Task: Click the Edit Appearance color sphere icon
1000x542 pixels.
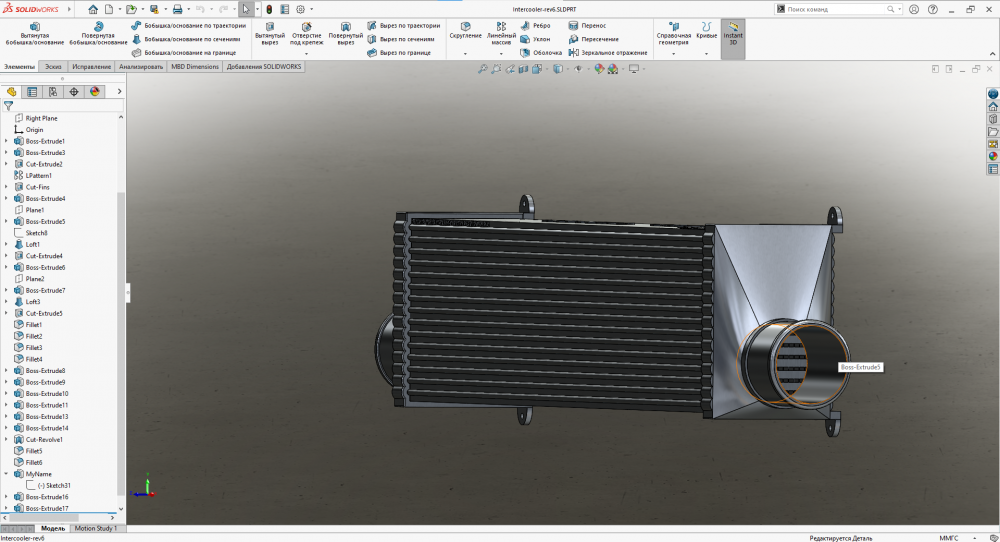Action: [x=600, y=69]
